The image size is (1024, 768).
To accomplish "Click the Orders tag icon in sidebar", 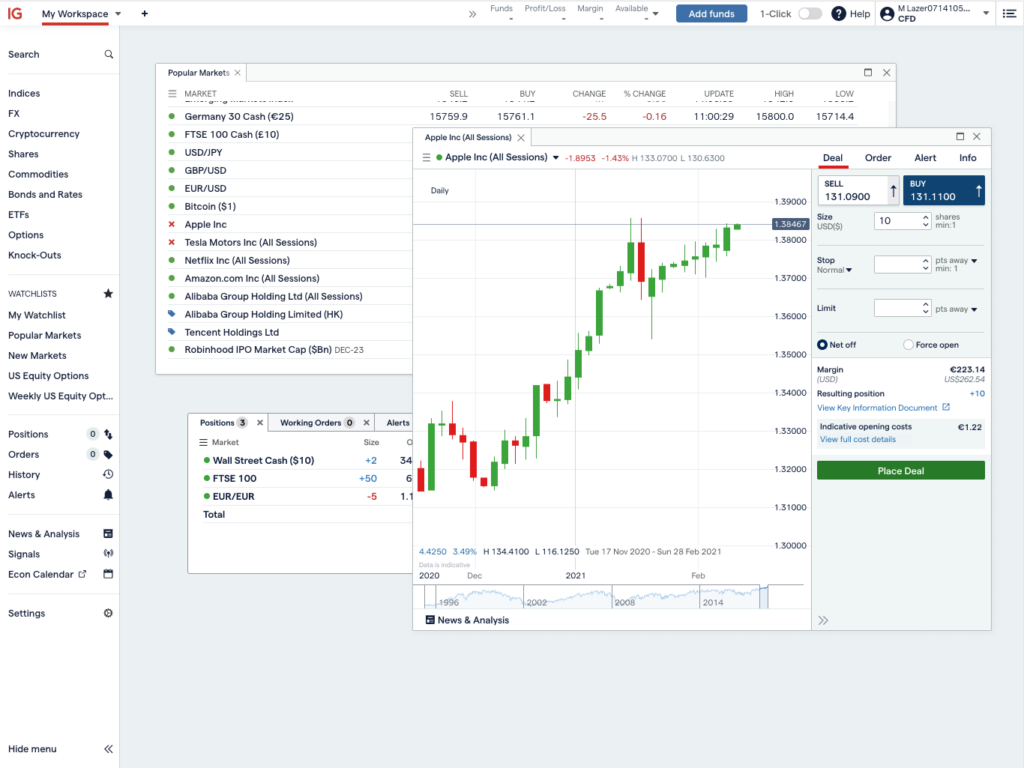I will (x=108, y=455).
